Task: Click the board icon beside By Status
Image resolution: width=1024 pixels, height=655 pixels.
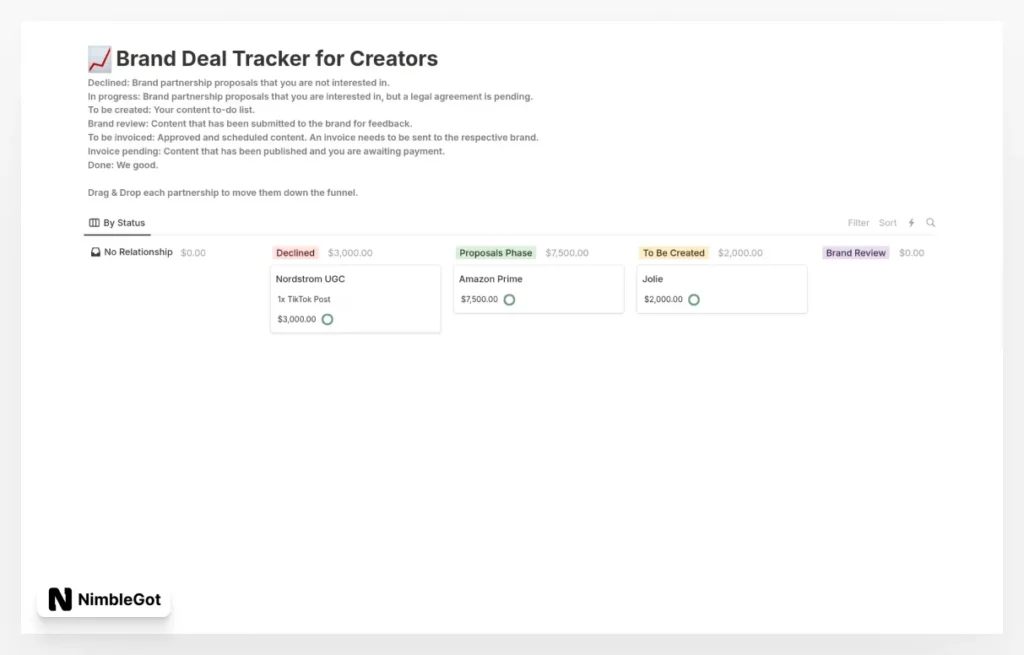Action: 94,223
